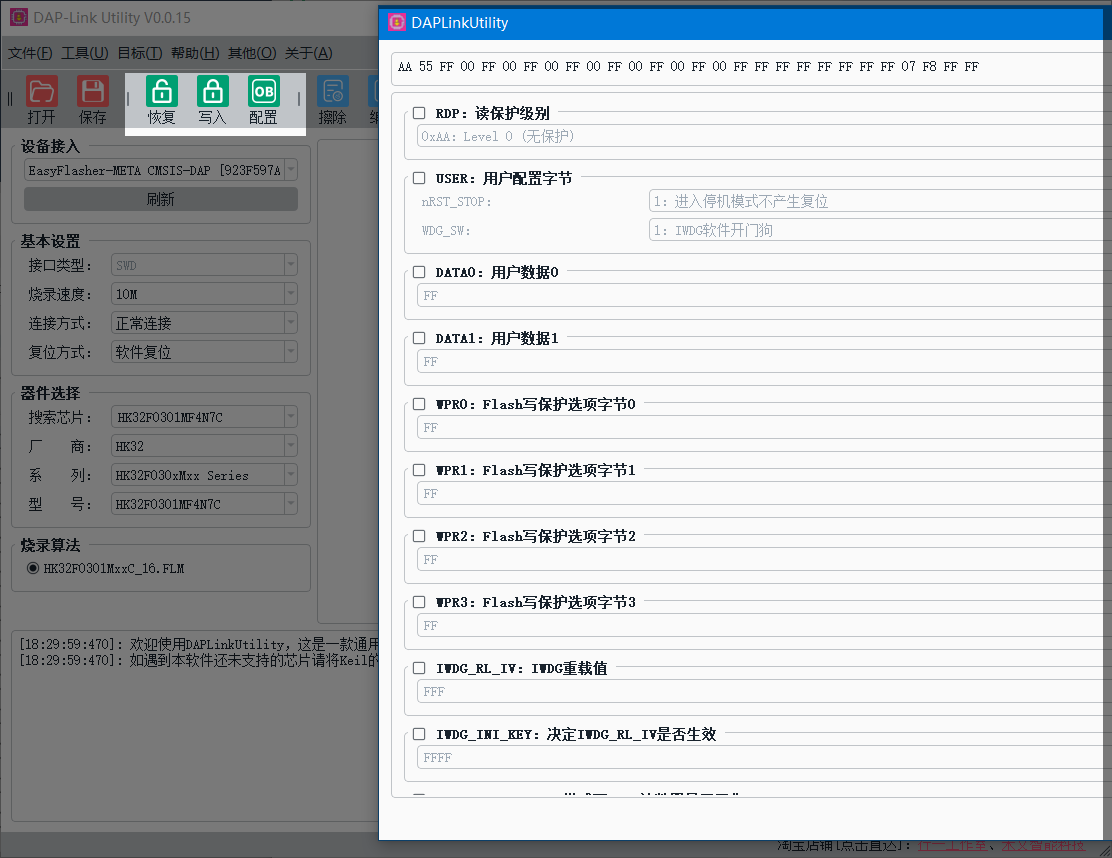Open the 文件(F) menu

[30, 53]
